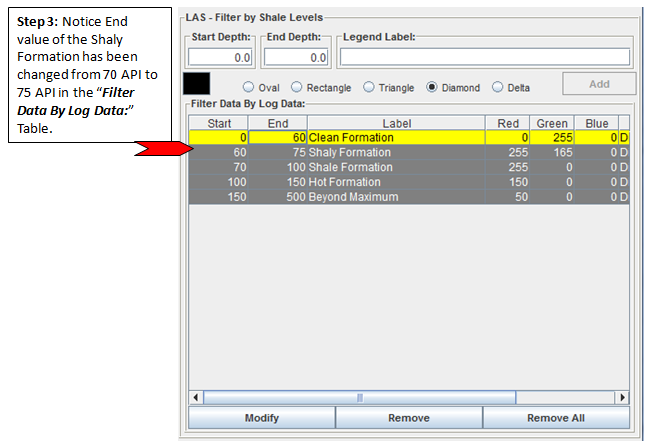Click the horizontal scrollbar left arrow
The image size is (651, 446).
pos(196,397)
